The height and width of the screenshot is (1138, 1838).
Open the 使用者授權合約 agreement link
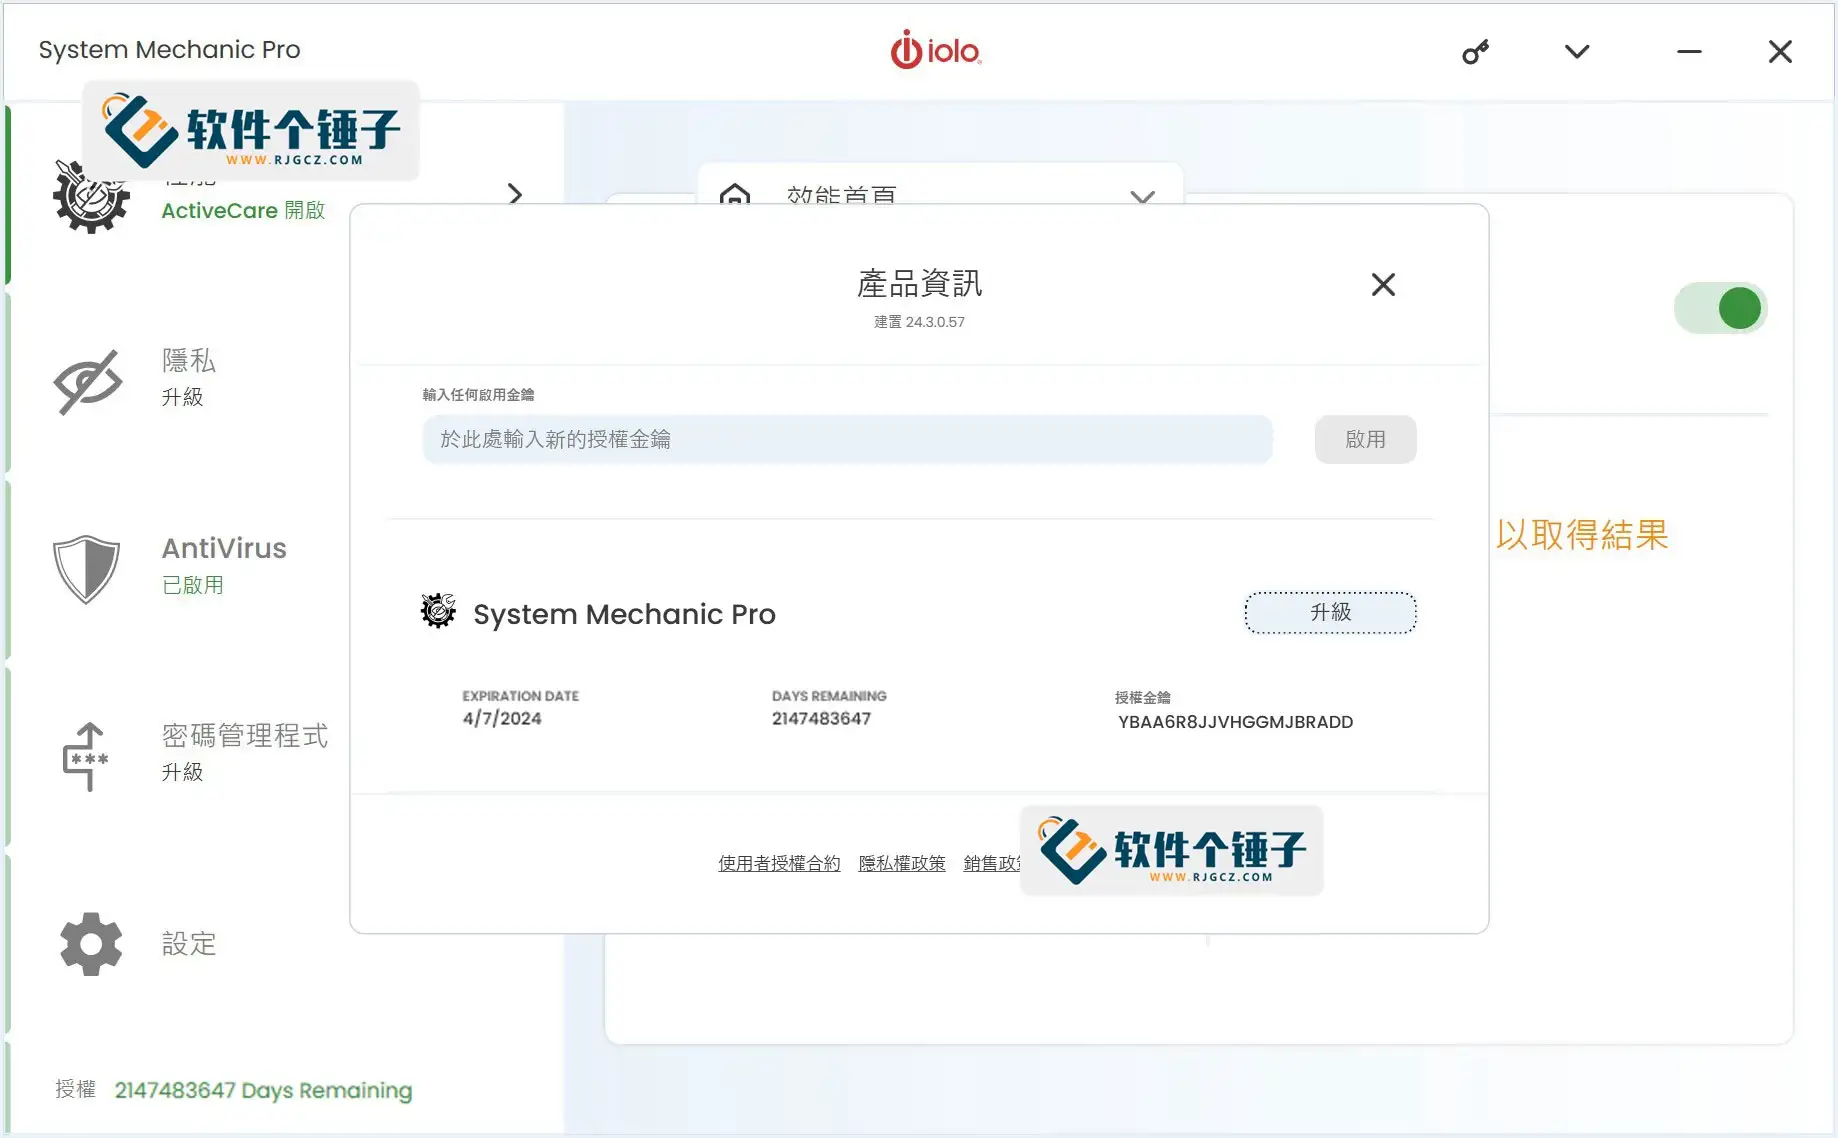click(779, 862)
